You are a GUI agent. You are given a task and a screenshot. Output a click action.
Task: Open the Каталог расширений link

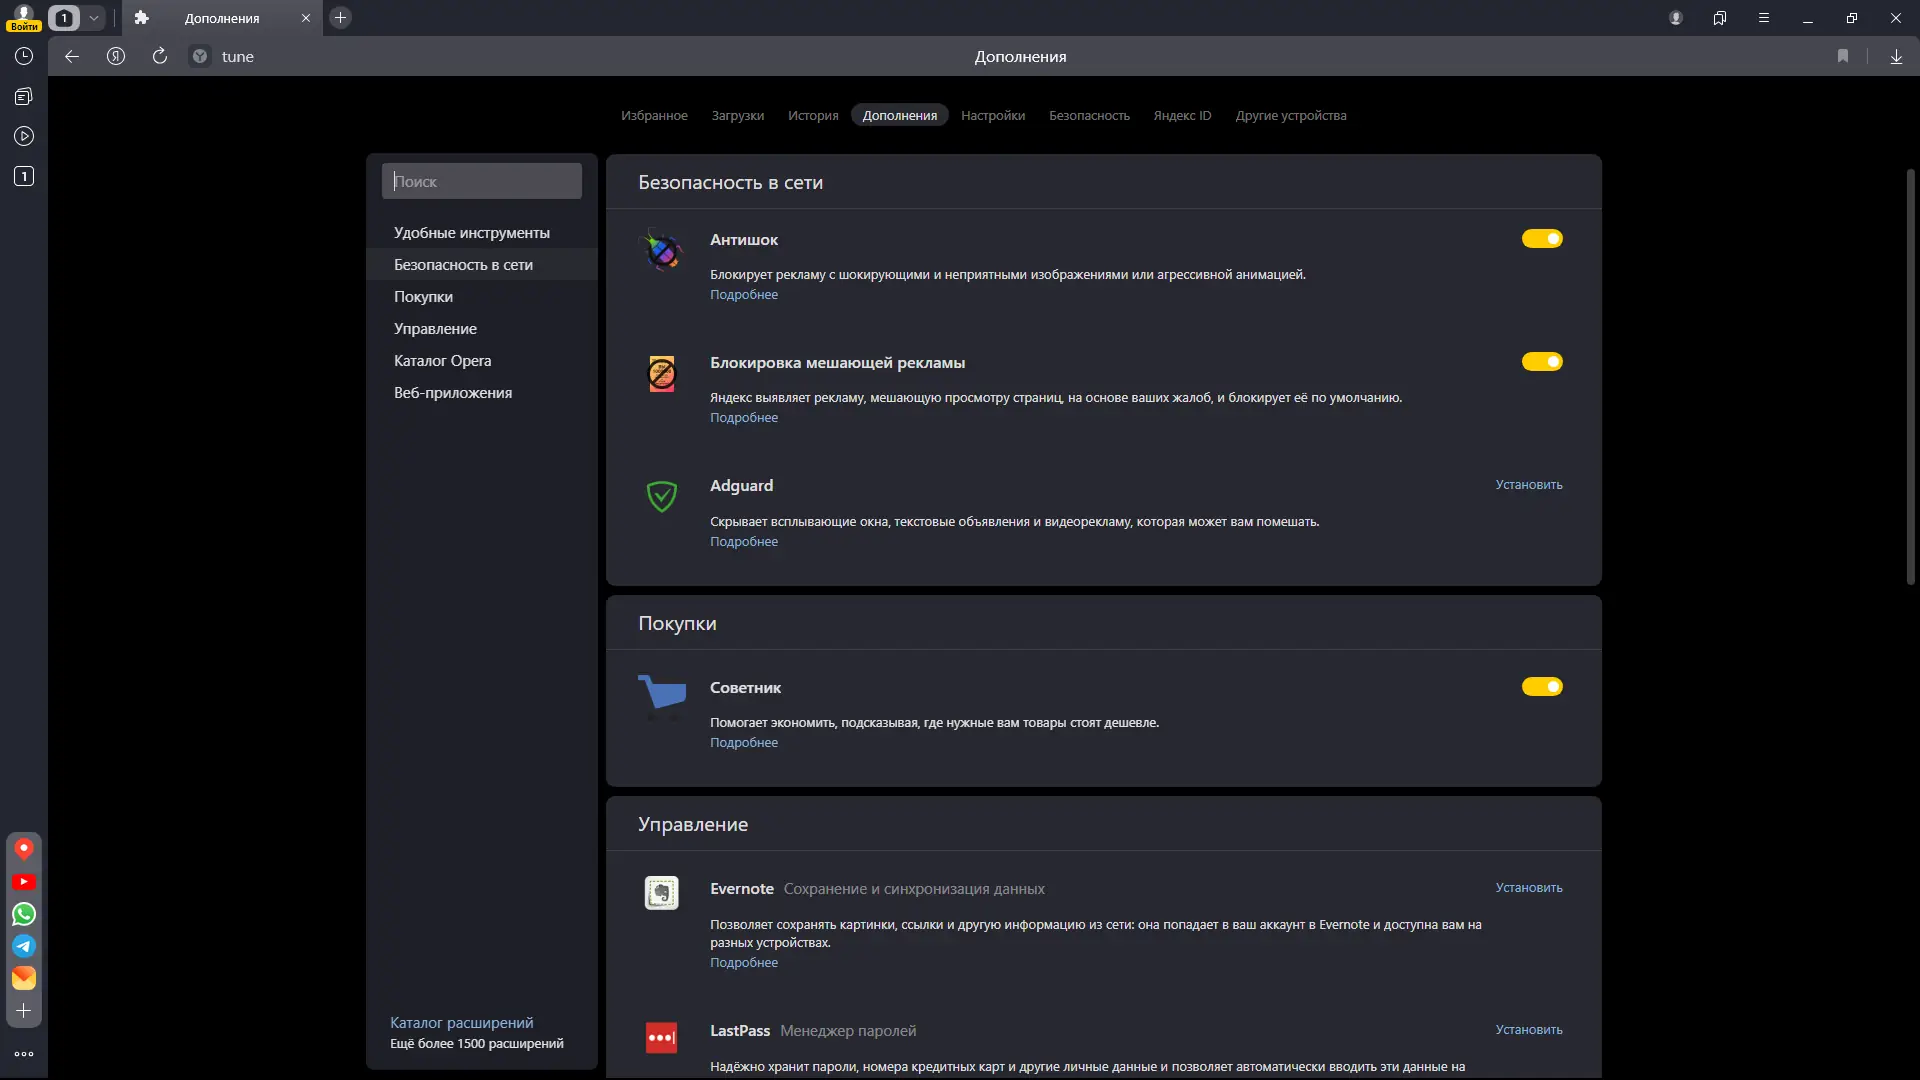(x=461, y=1023)
